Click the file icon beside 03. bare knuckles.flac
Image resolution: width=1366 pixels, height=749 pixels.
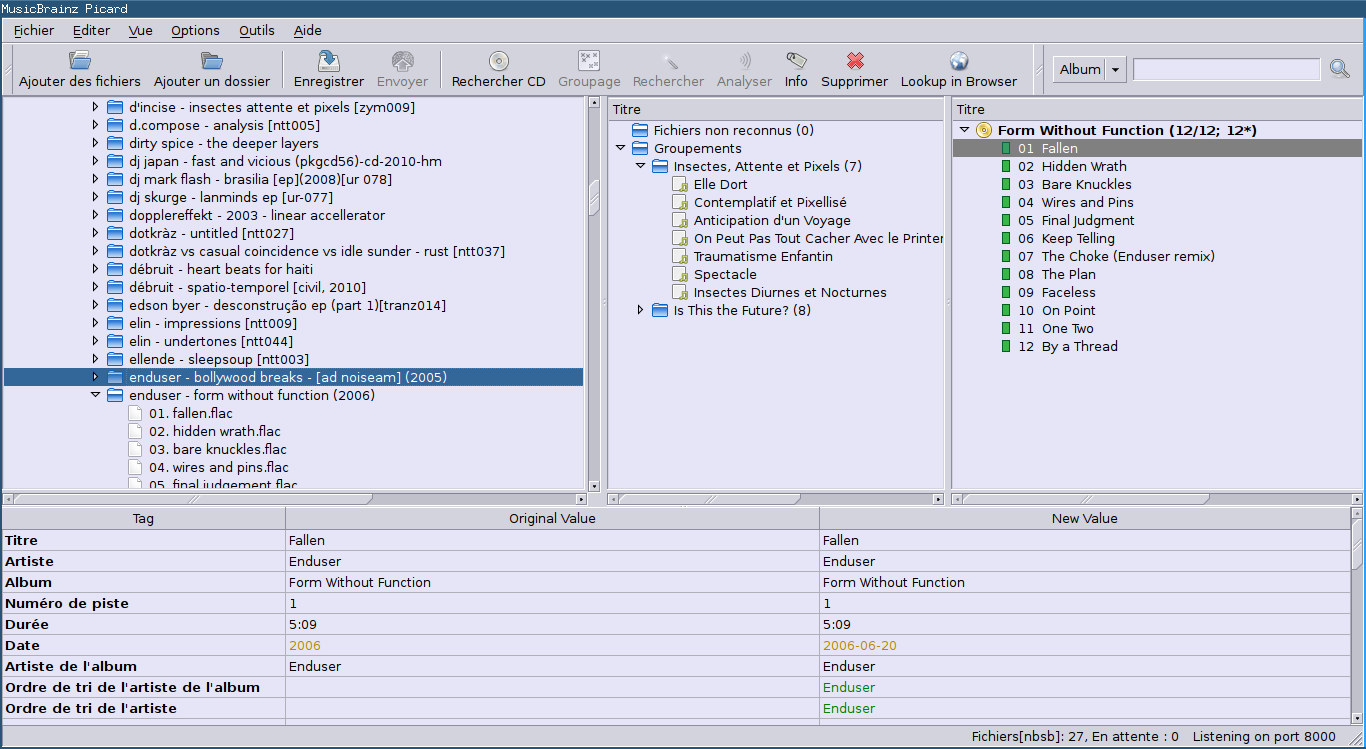tap(136, 449)
